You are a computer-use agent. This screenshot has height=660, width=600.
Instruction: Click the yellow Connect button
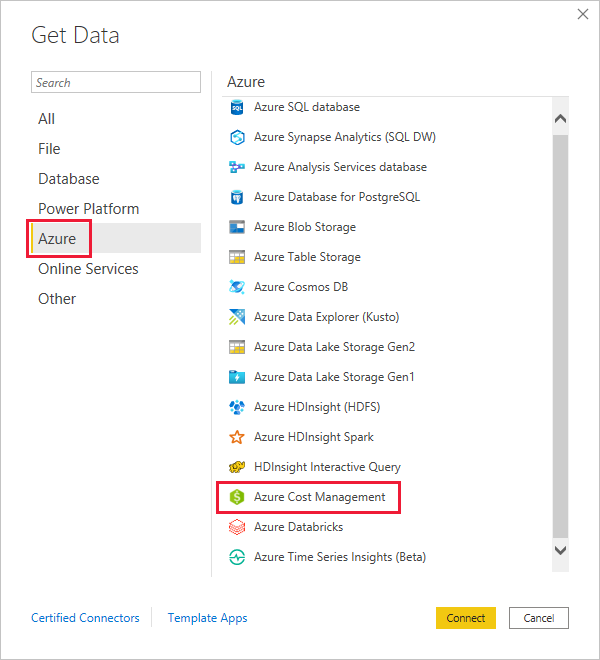[466, 618]
